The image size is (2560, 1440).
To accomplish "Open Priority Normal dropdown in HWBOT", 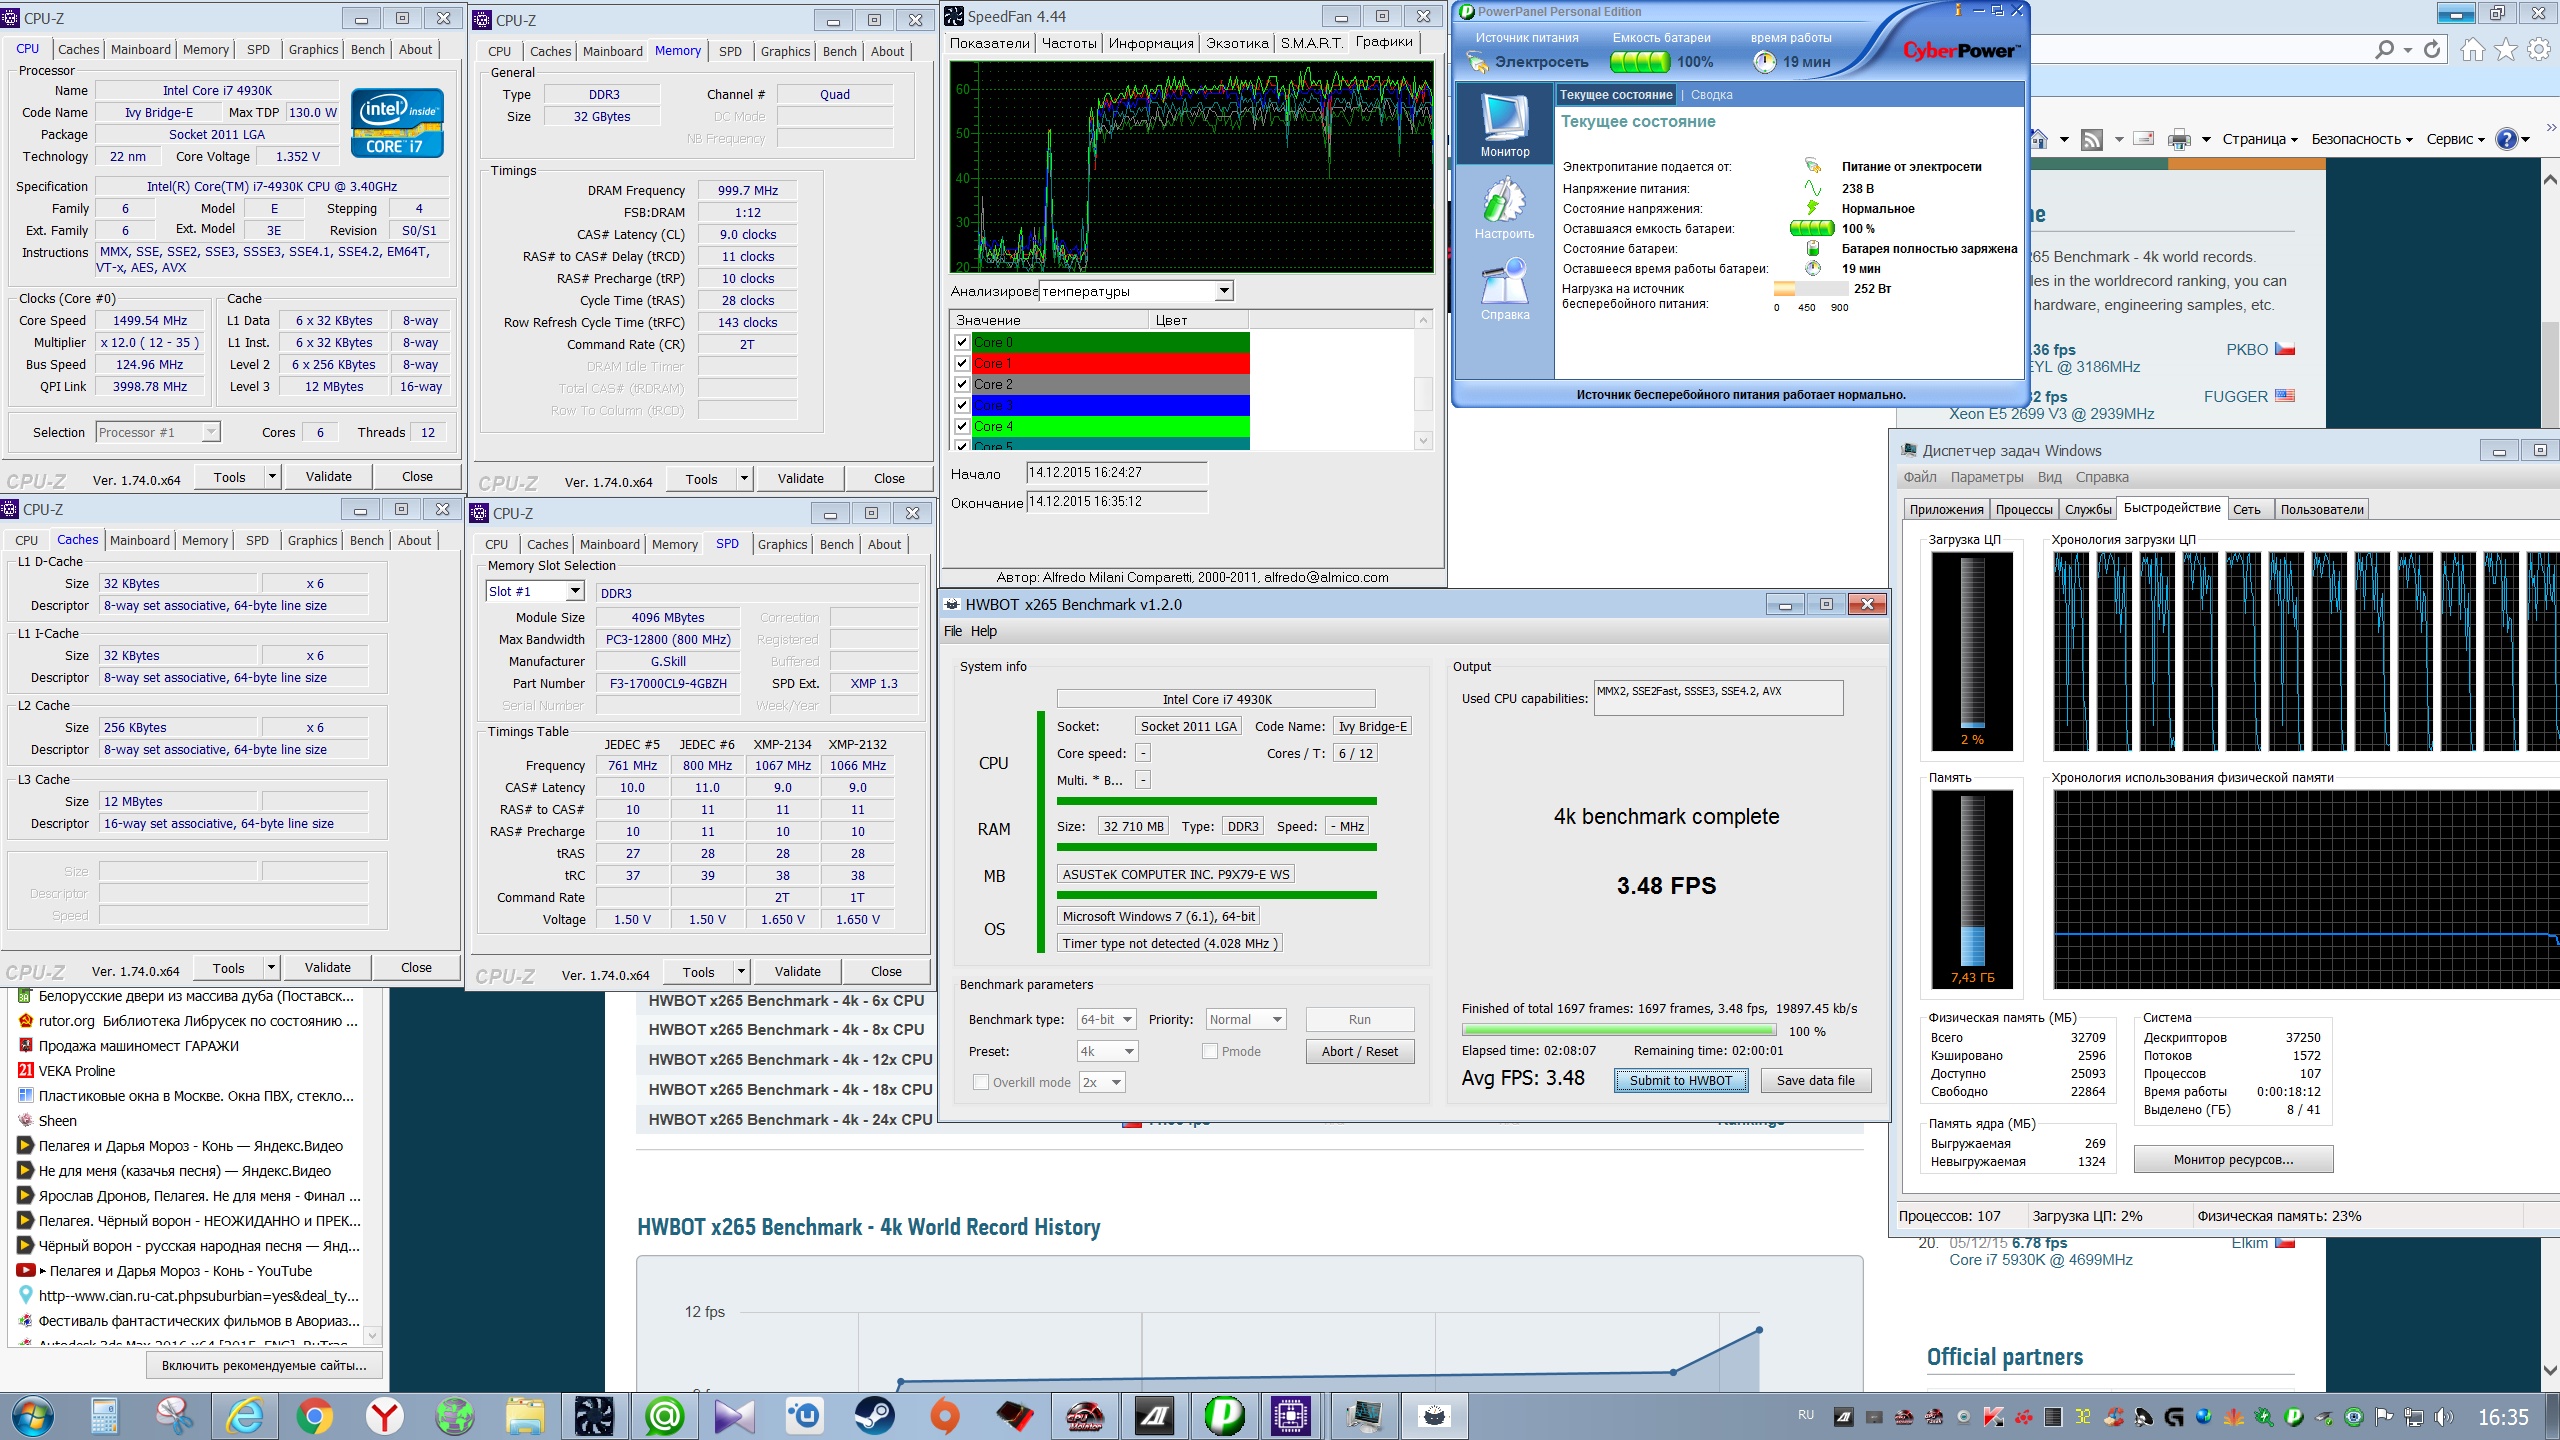I will [1245, 1019].
